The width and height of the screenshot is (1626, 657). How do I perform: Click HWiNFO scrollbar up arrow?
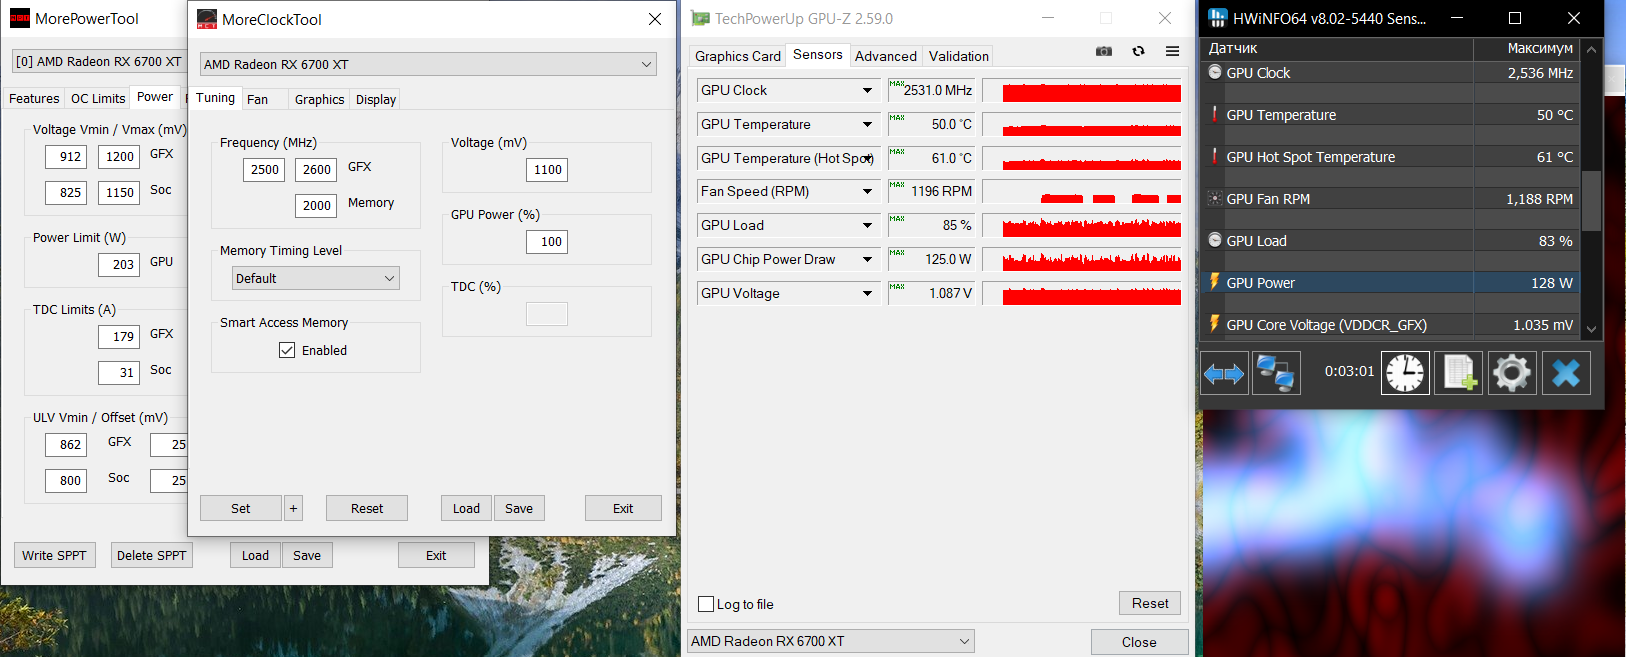coord(1591,48)
